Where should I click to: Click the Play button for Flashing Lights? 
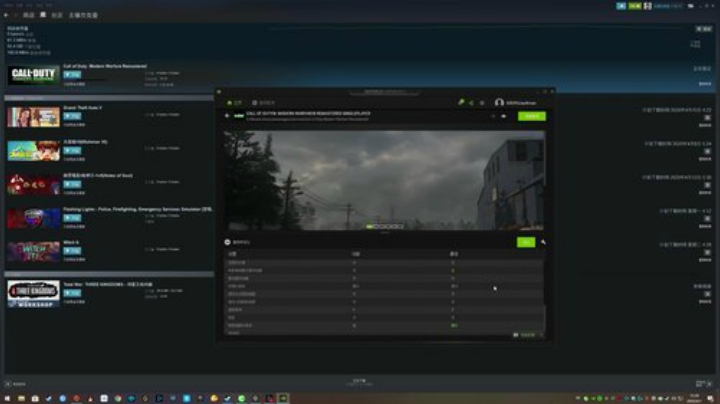point(72,218)
